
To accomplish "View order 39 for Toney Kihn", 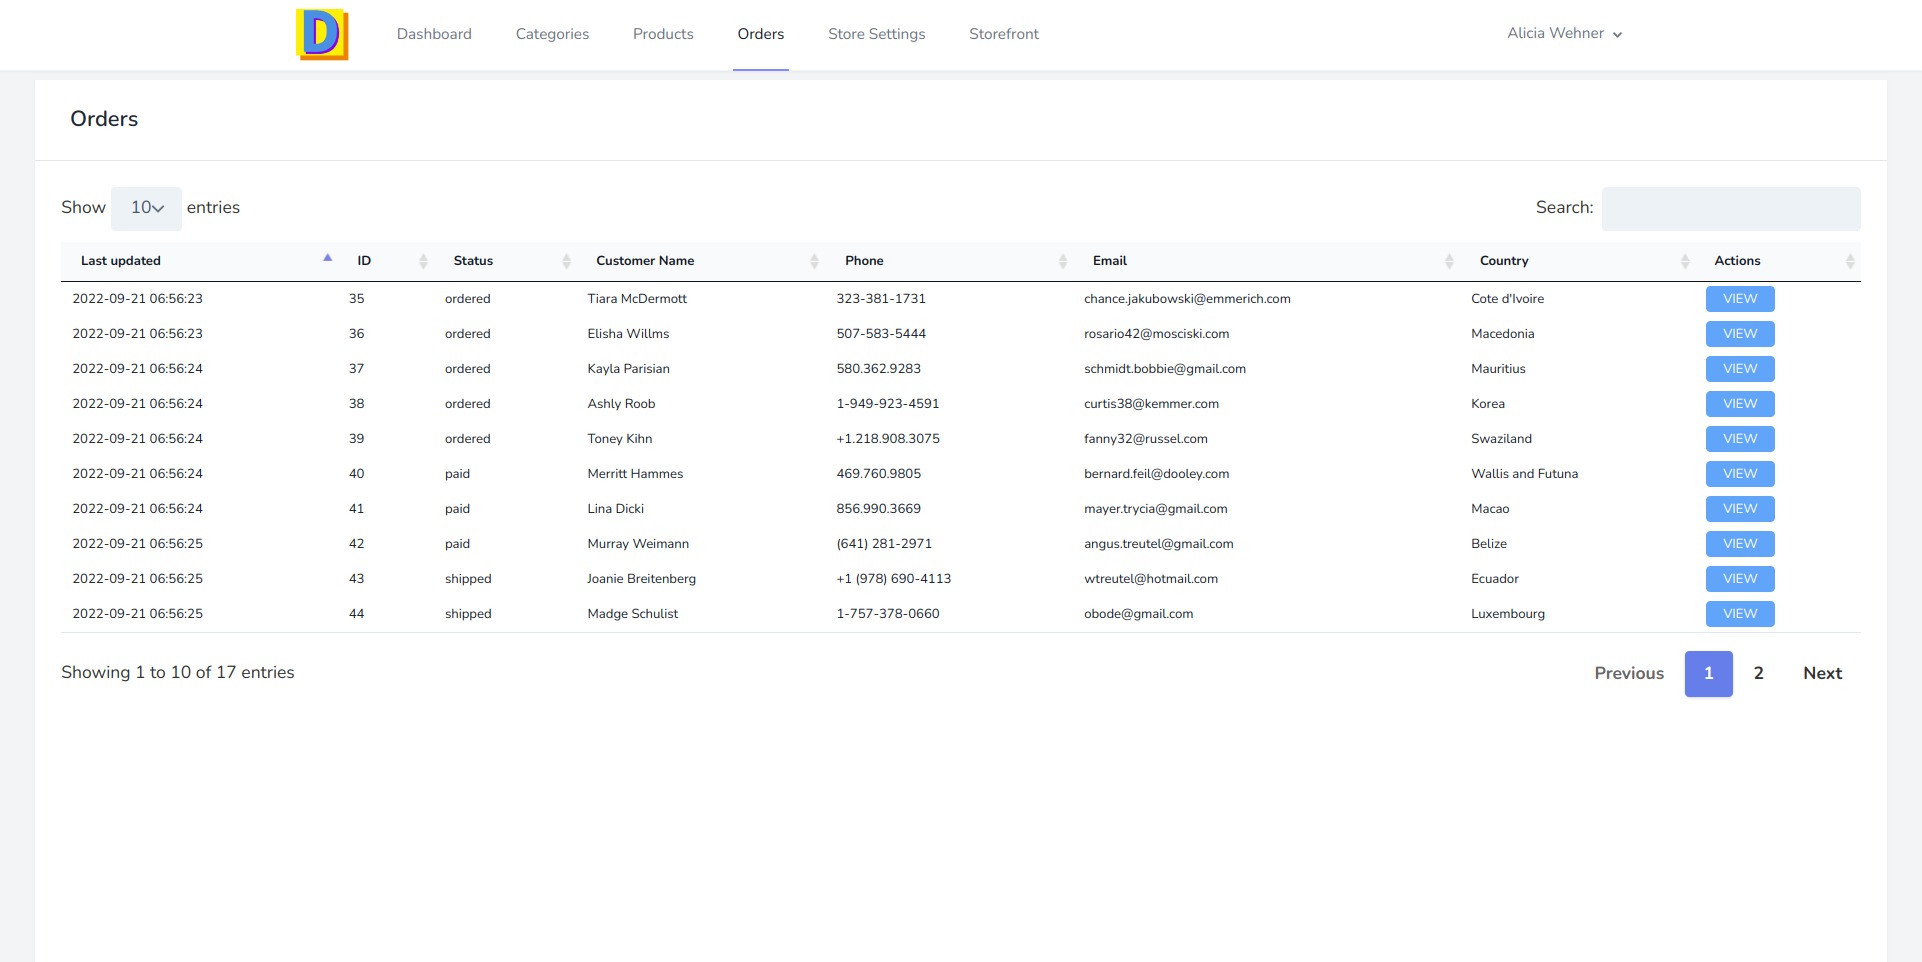I will 1740,439.
